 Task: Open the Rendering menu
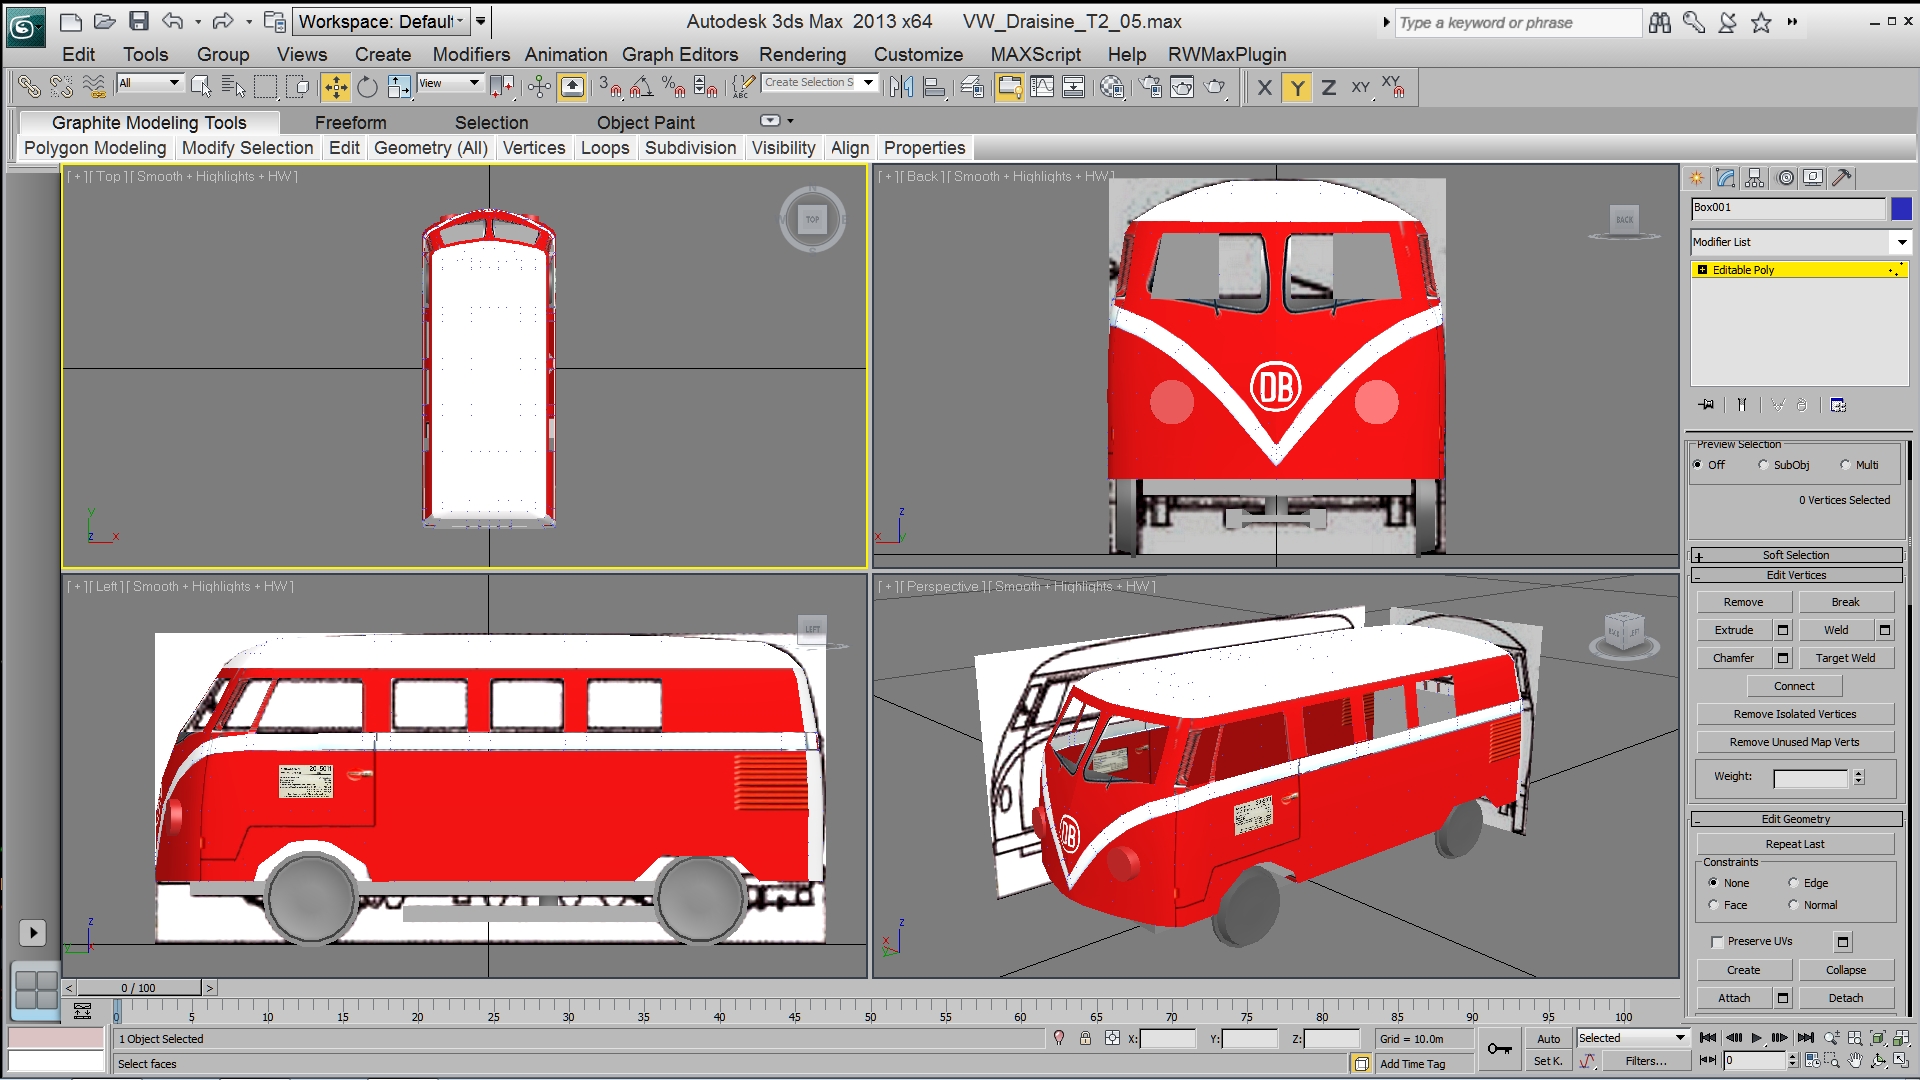click(x=802, y=54)
